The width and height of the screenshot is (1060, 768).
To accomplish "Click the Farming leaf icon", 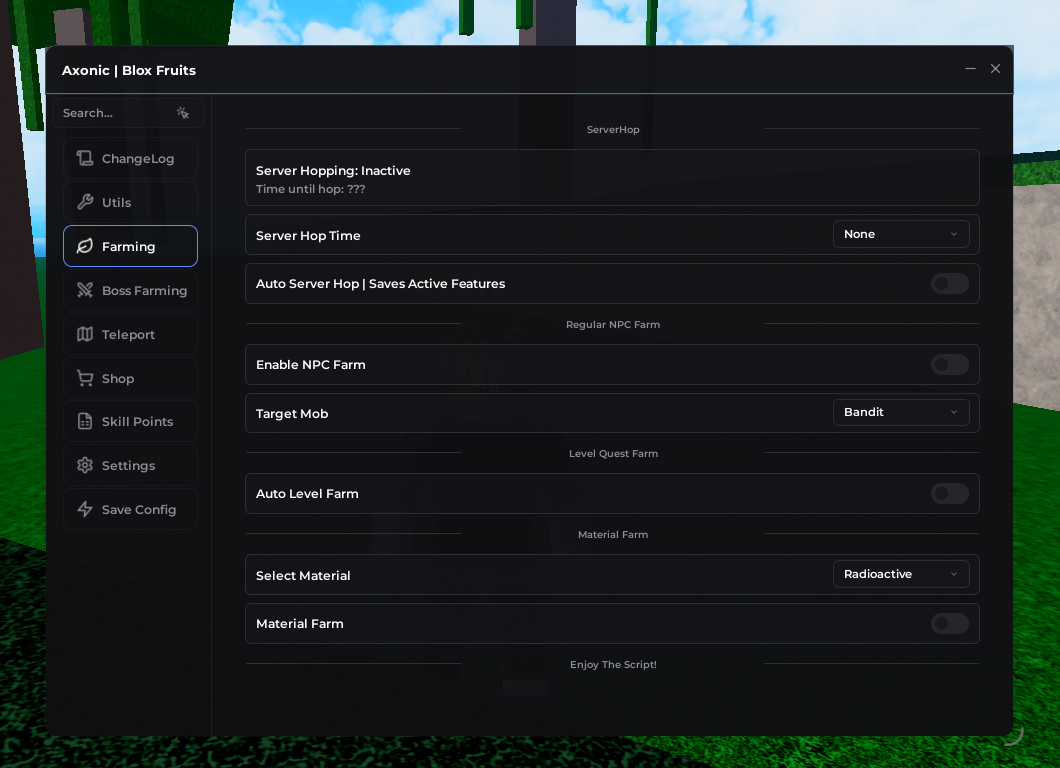I will pos(85,246).
